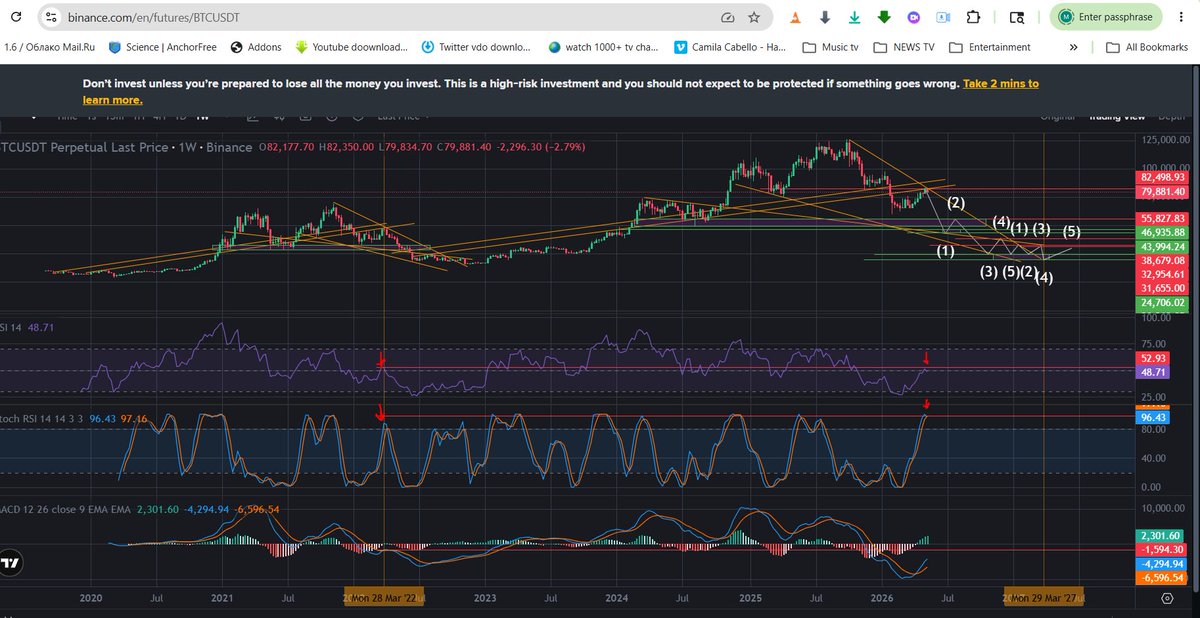Click the 2024 year label on time axis
This screenshot has height=618, width=1200.
(616, 598)
